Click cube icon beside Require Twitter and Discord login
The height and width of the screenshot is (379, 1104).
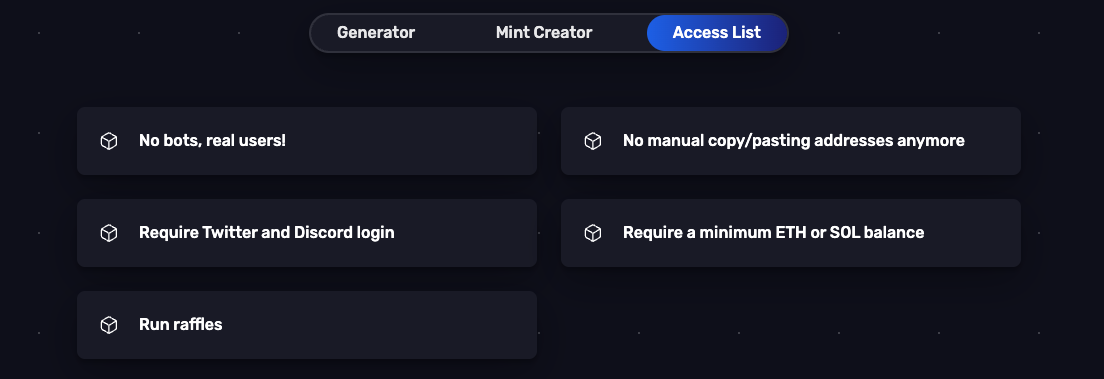click(x=108, y=232)
